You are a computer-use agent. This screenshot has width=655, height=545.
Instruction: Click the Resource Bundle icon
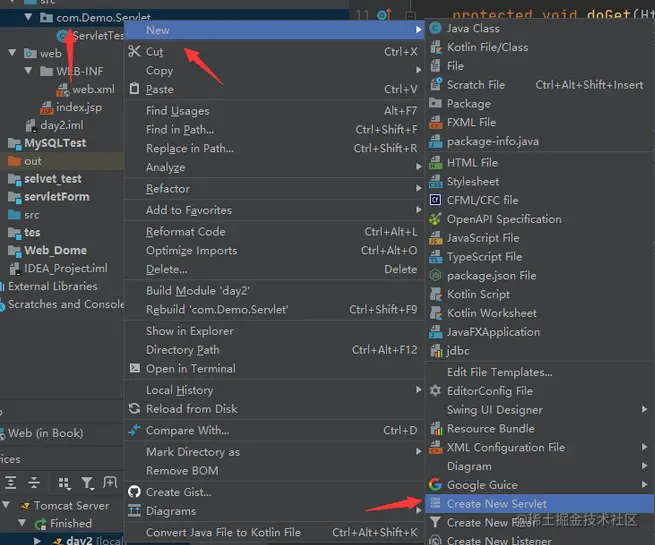(x=435, y=428)
